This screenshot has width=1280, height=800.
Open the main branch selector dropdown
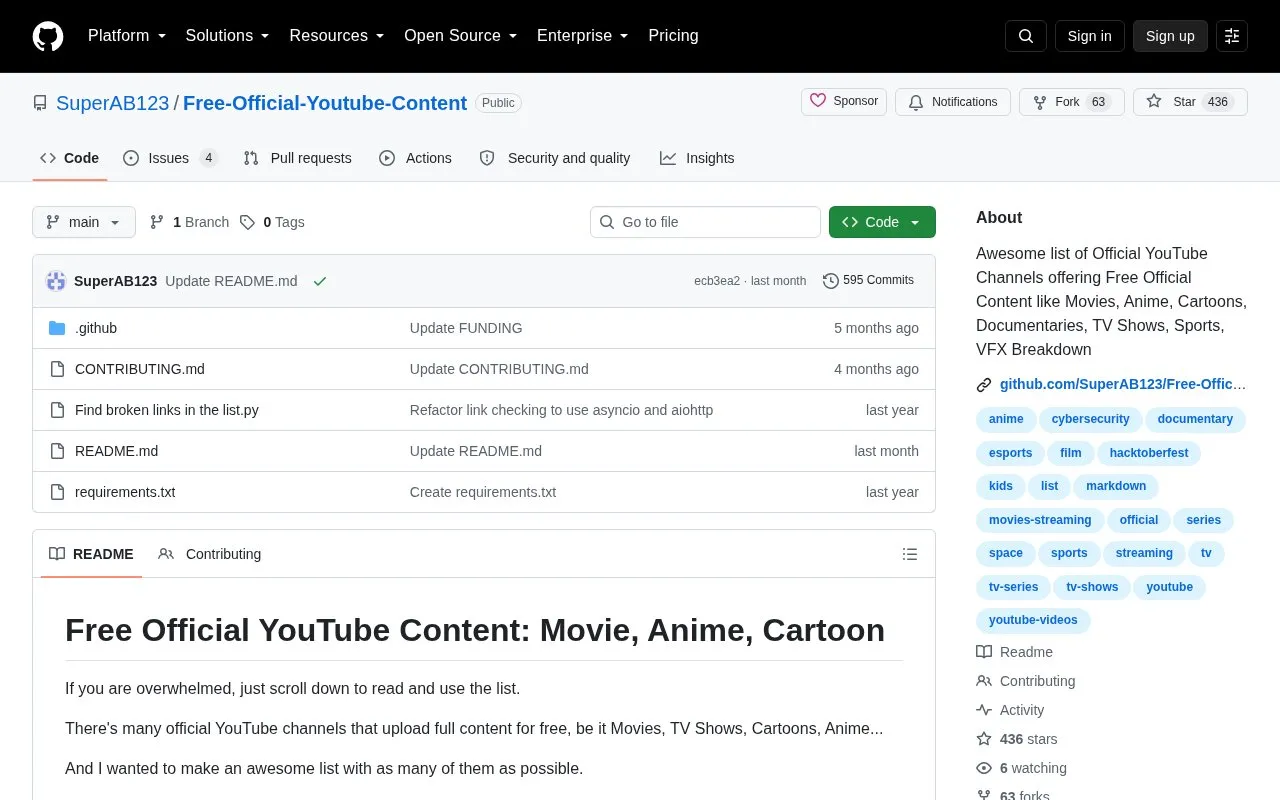[84, 222]
